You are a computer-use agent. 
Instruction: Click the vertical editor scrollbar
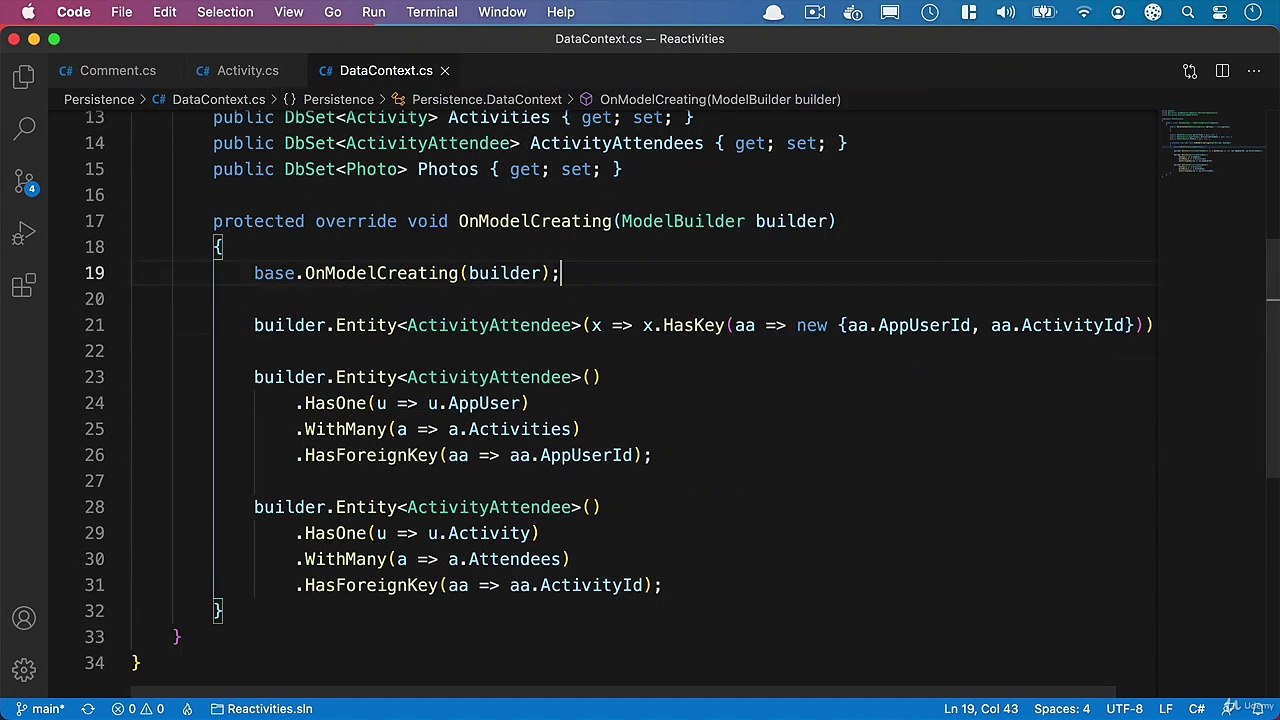[x=1272, y=360]
